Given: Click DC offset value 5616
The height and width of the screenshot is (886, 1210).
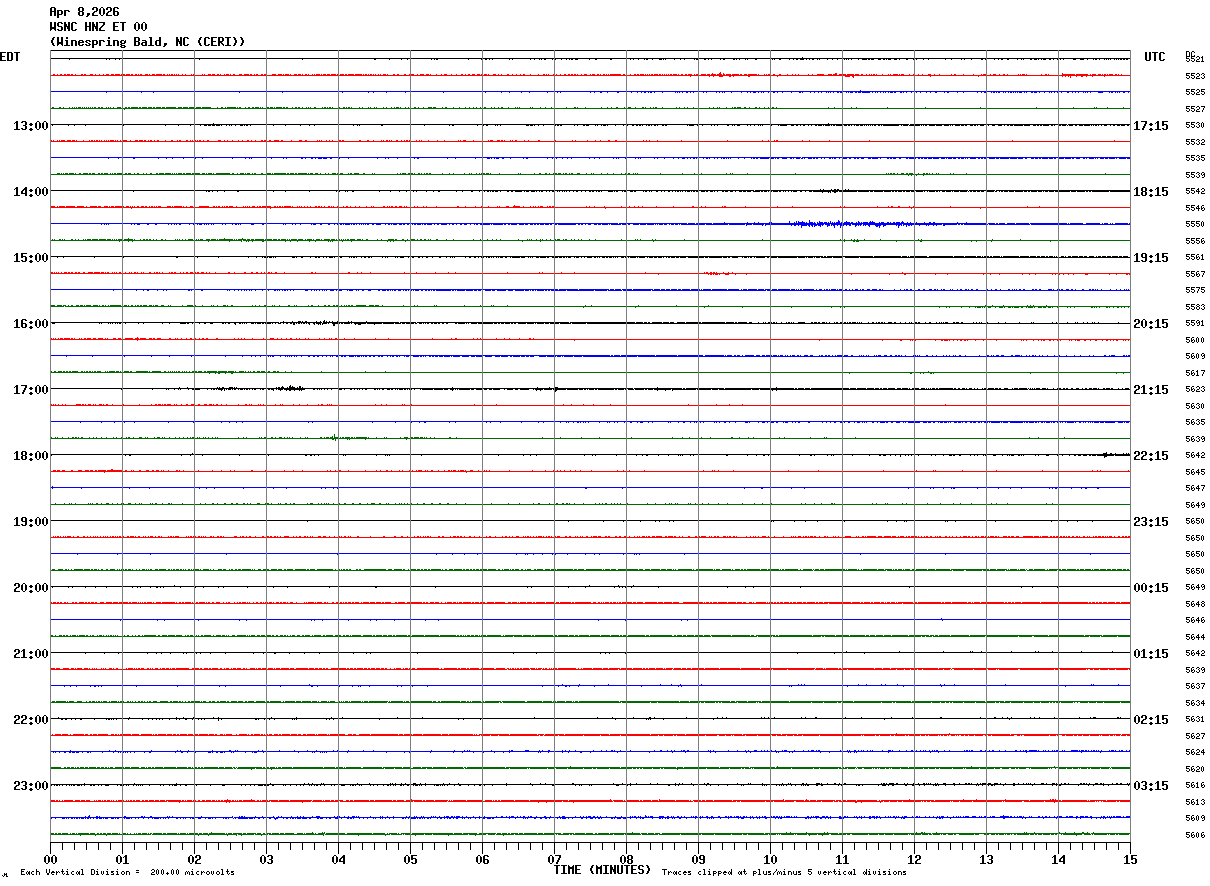Looking at the screenshot, I should coord(1194,785).
